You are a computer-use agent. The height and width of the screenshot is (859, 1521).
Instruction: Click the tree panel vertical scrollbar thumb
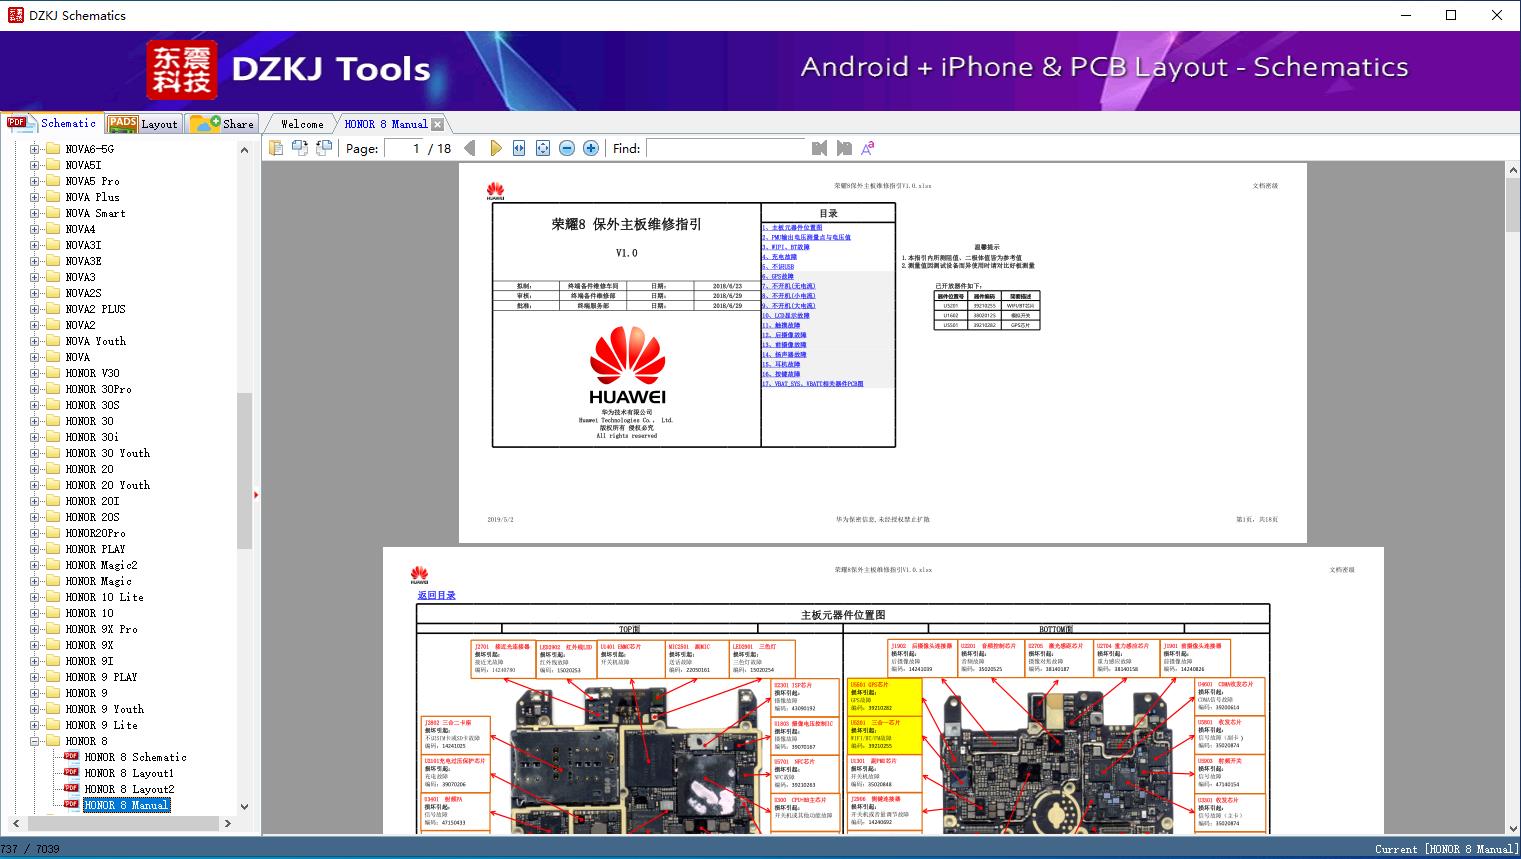[244, 470]
